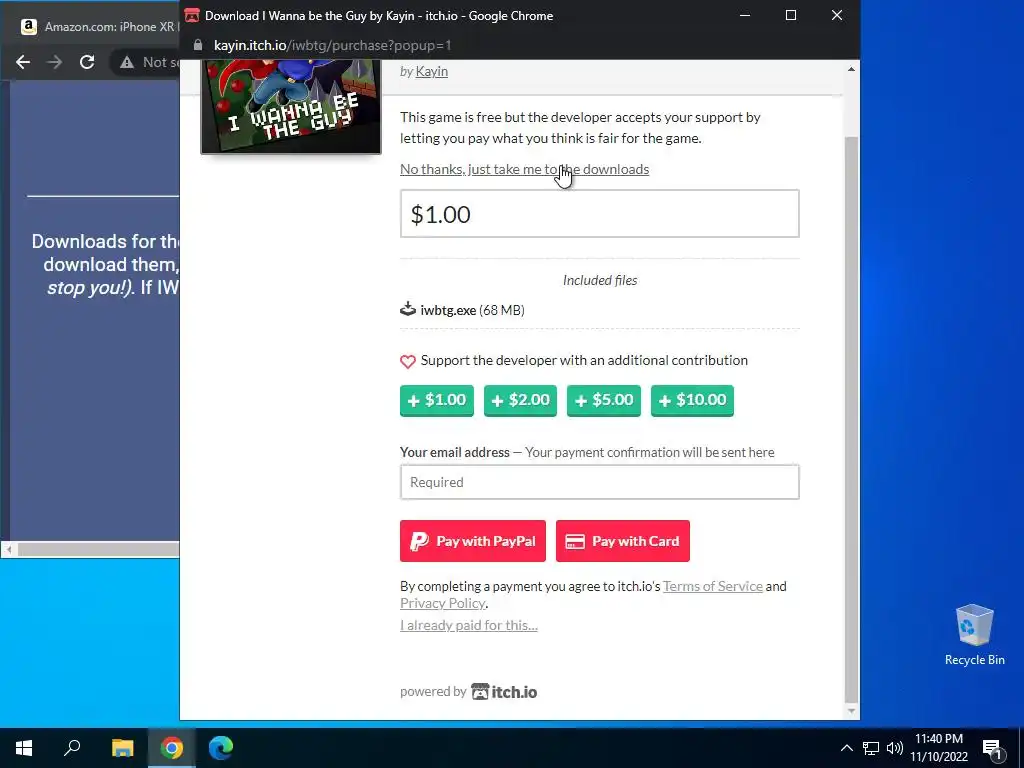Screen dimensions: 1024x768
Task: Click the popup scrollbar down arrow
Action: [851, 711]
